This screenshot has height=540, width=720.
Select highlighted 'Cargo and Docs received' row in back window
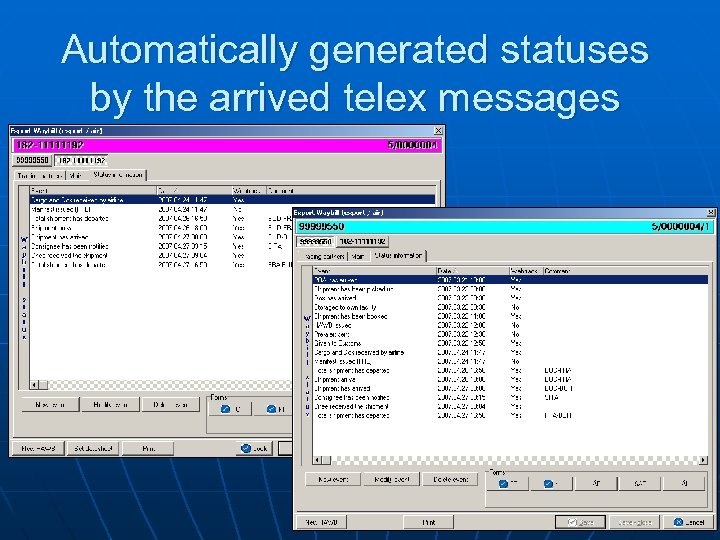[232, 200]
